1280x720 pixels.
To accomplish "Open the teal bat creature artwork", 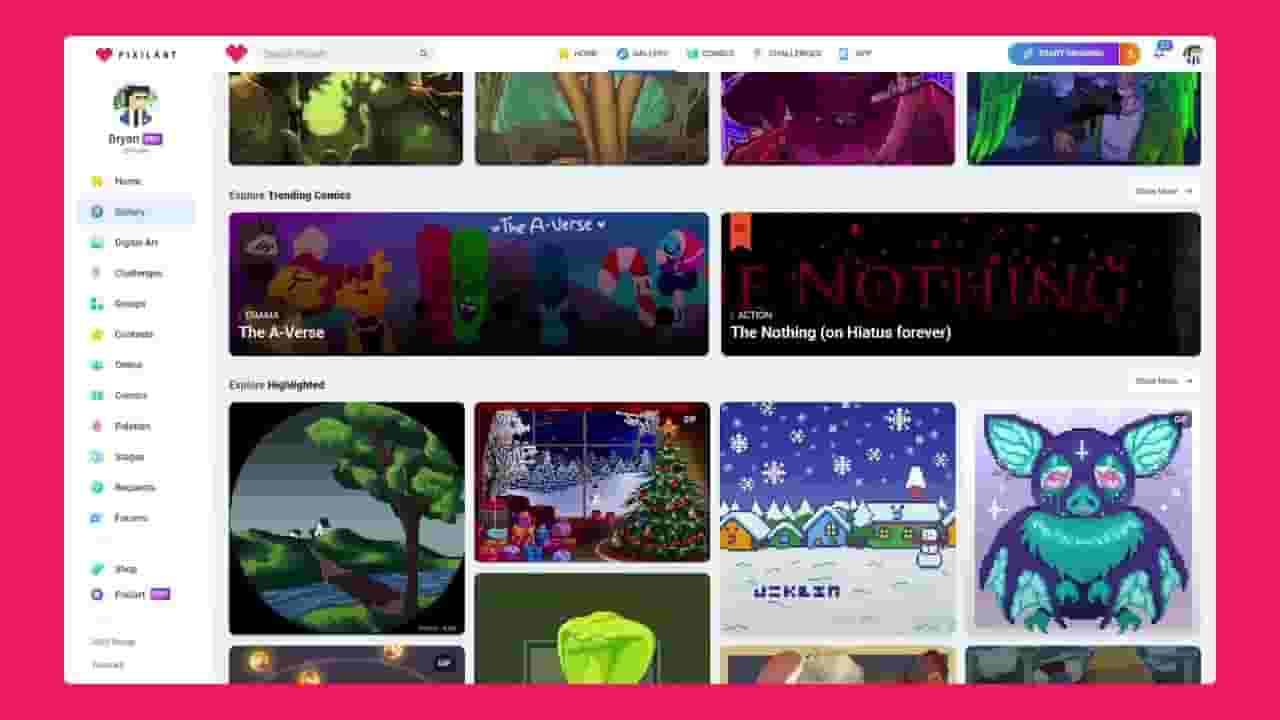I will point(1084,518).
